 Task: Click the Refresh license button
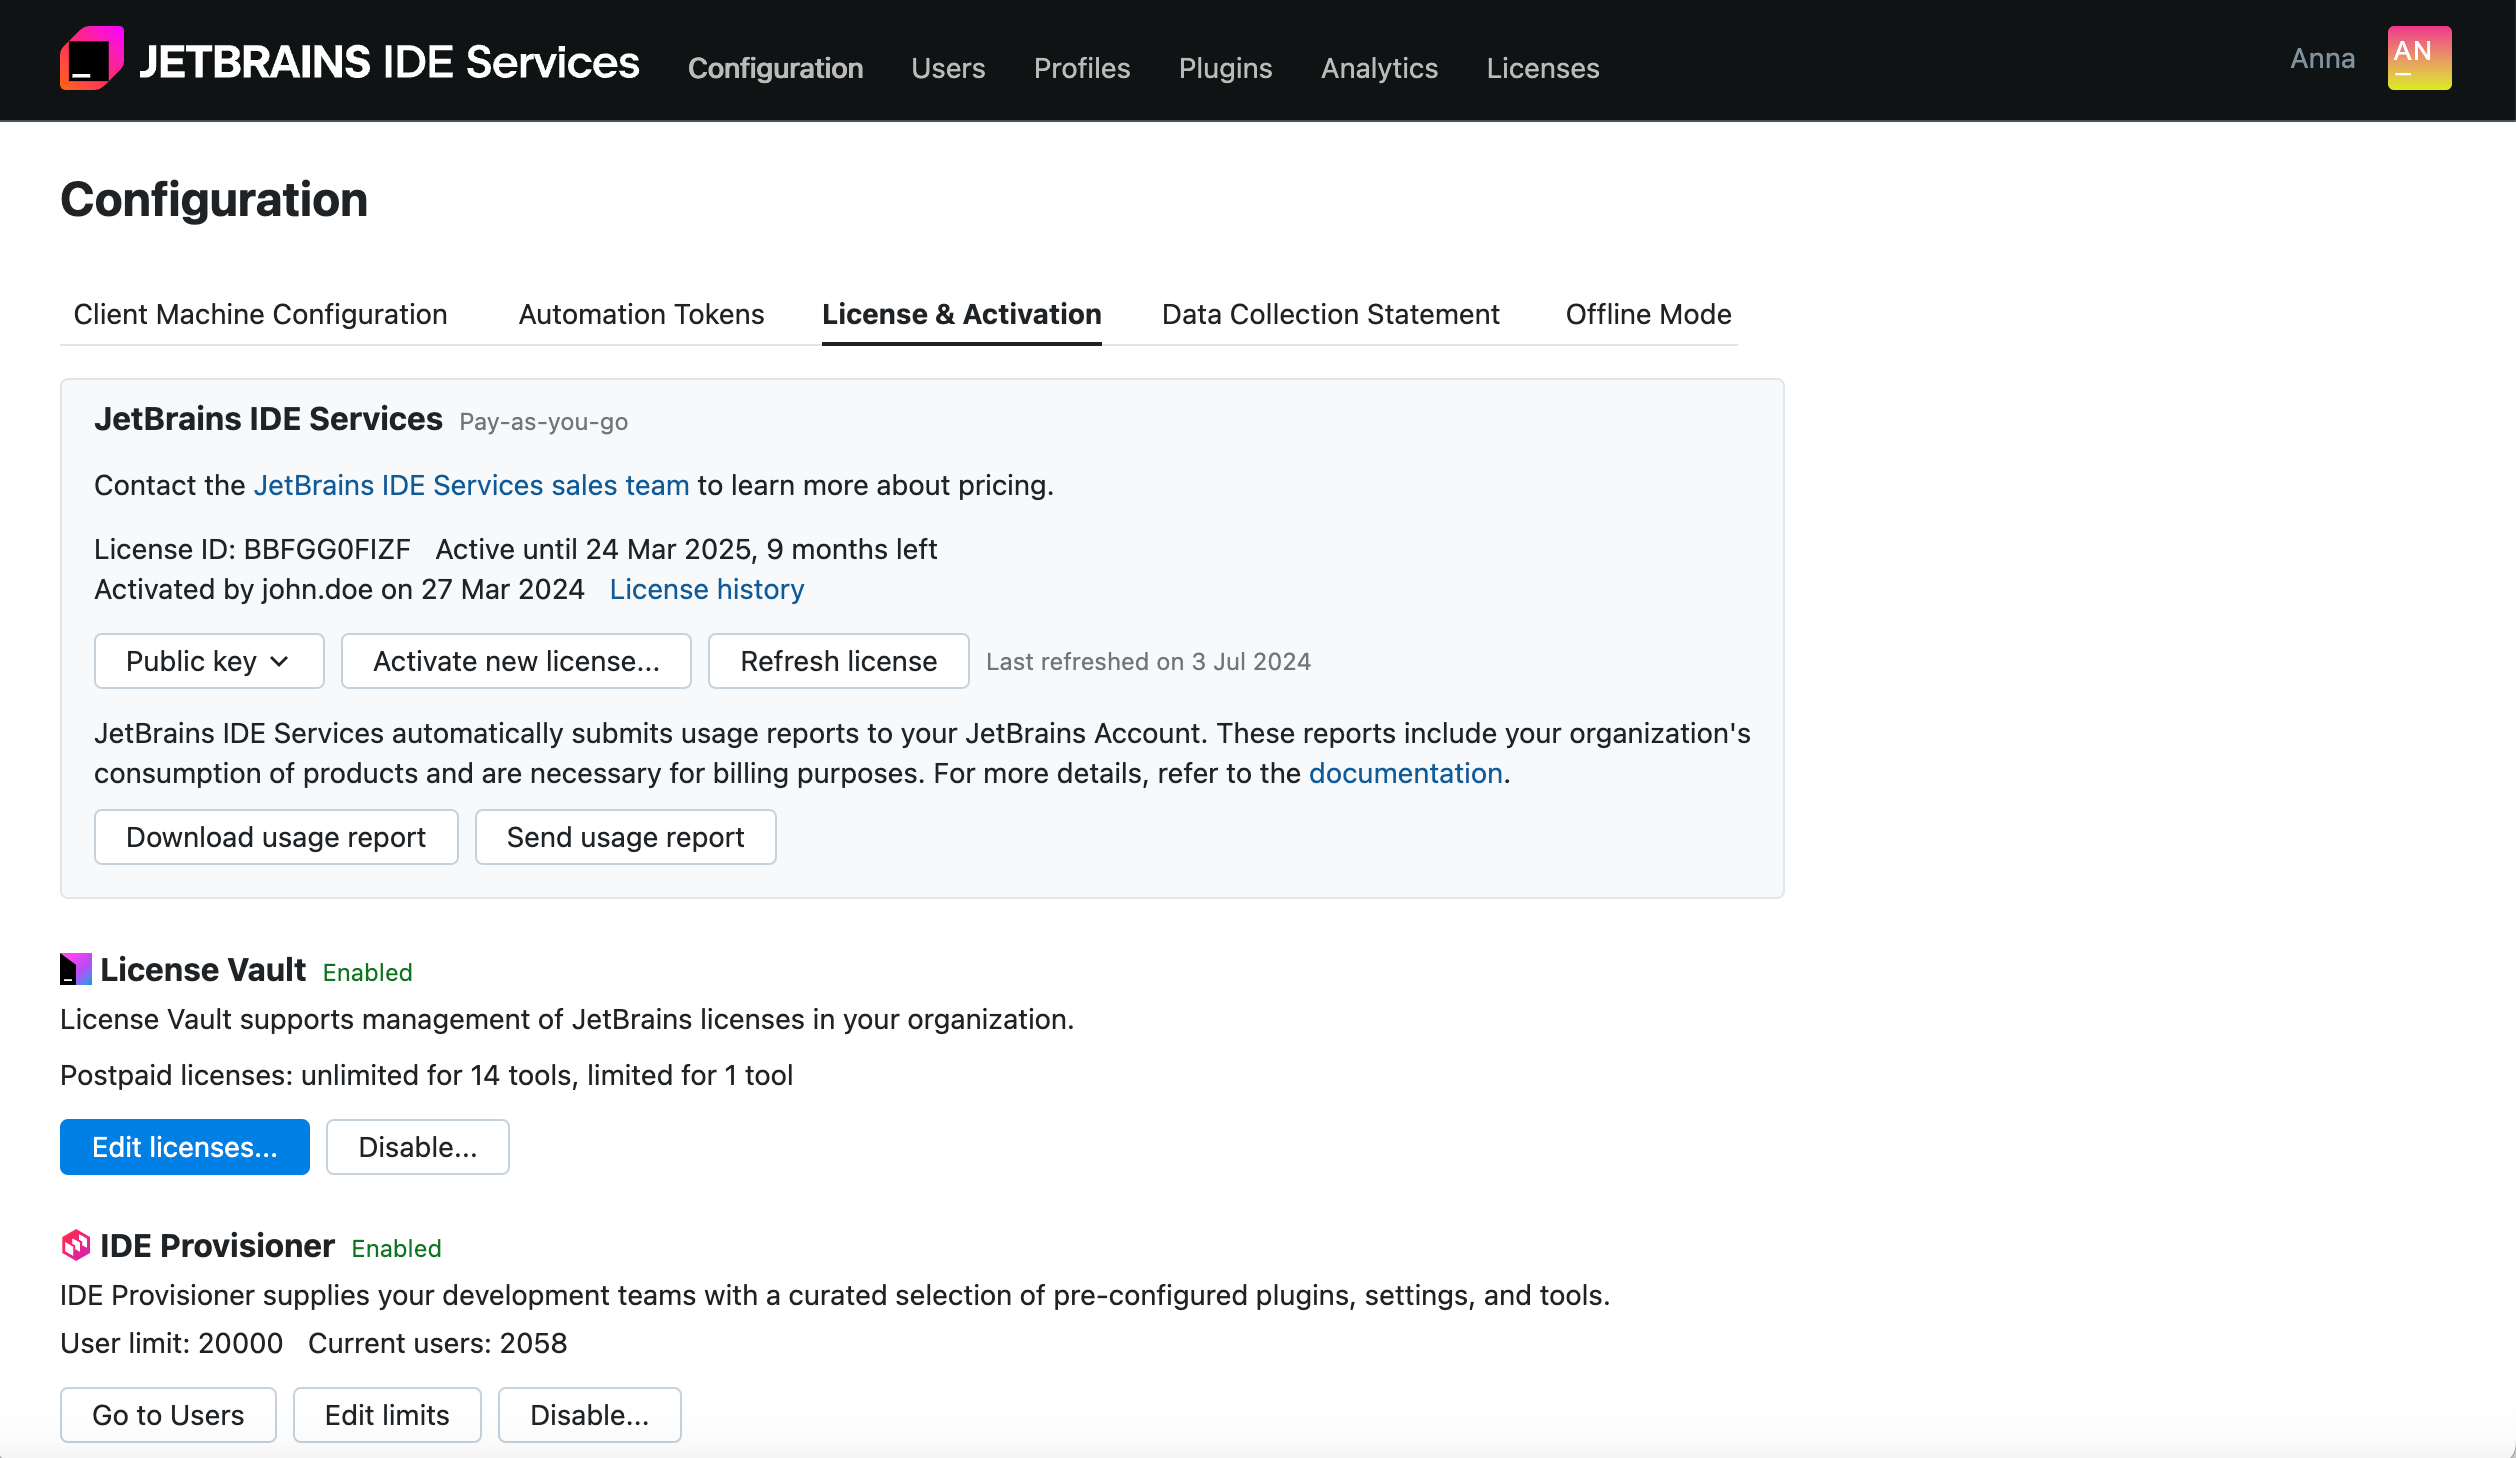coord(838,661)
